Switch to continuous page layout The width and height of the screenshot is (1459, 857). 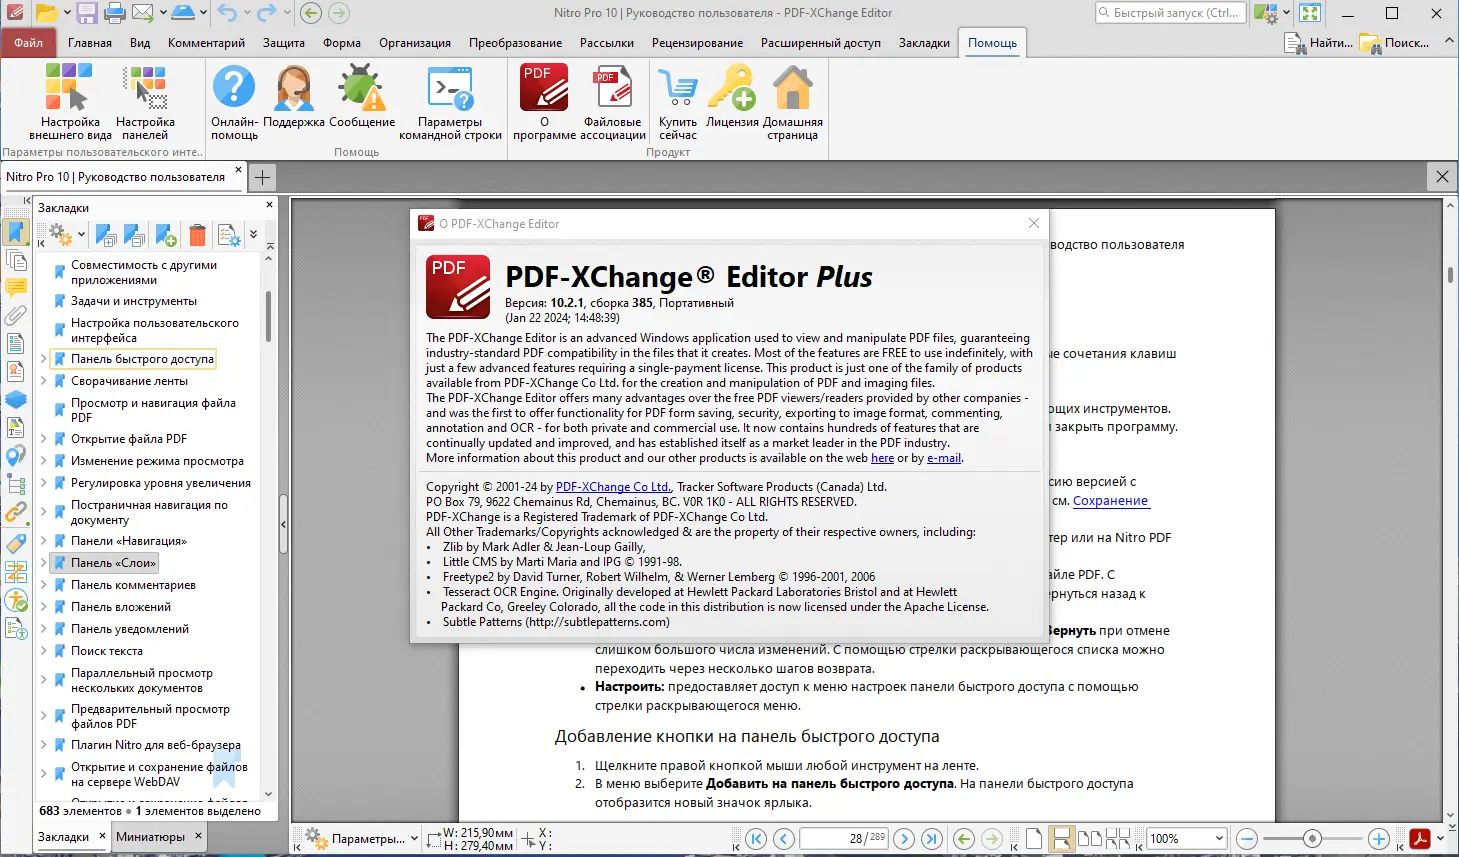click(1062, 839)
